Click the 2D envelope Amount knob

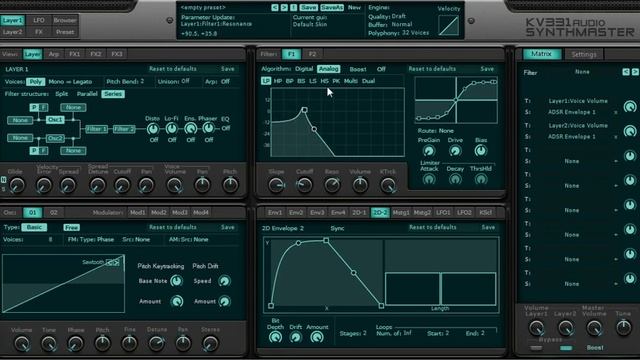pos(317,337)
